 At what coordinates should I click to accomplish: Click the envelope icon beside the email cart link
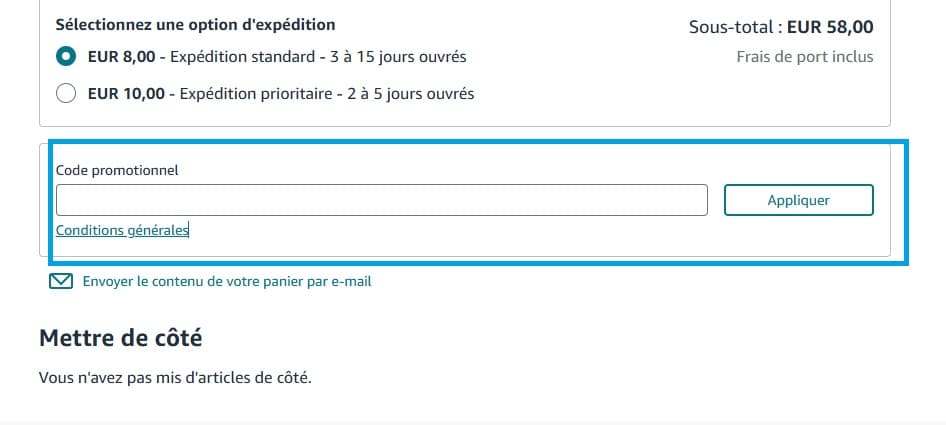(x=61, y=281)
